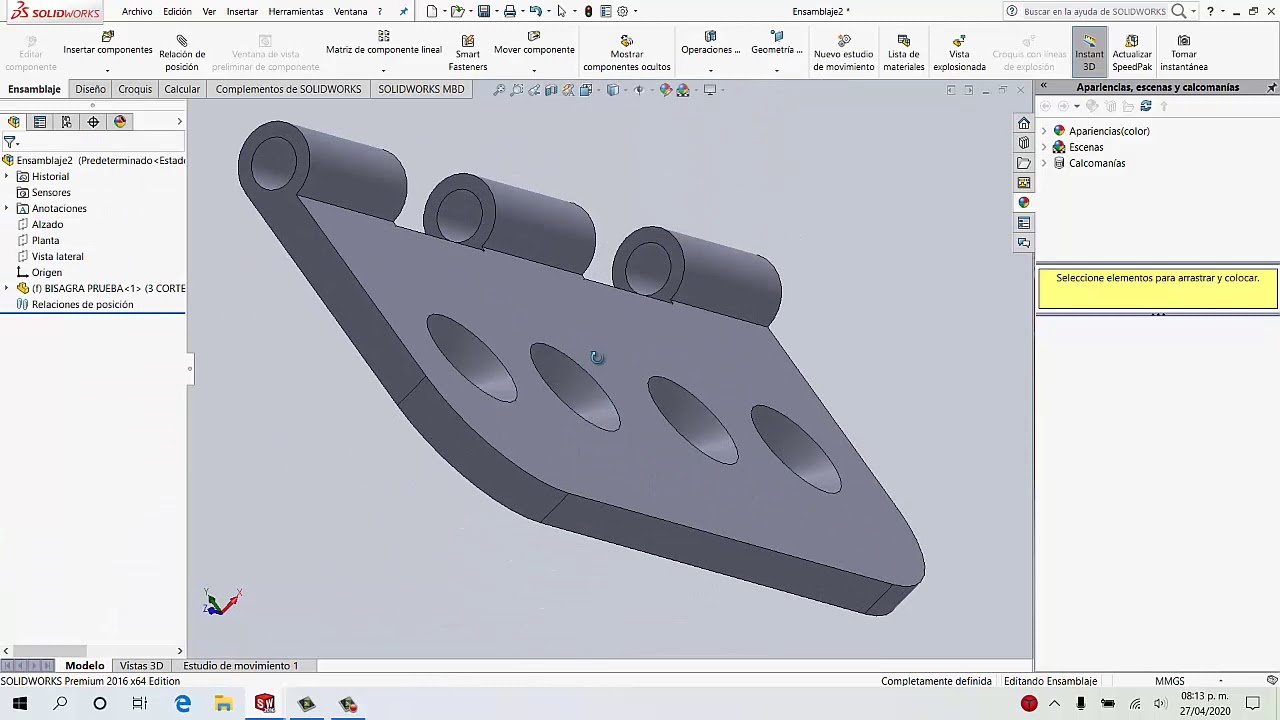
Task: Open ConfigurationManager tab icon
Action: (66, 122)
